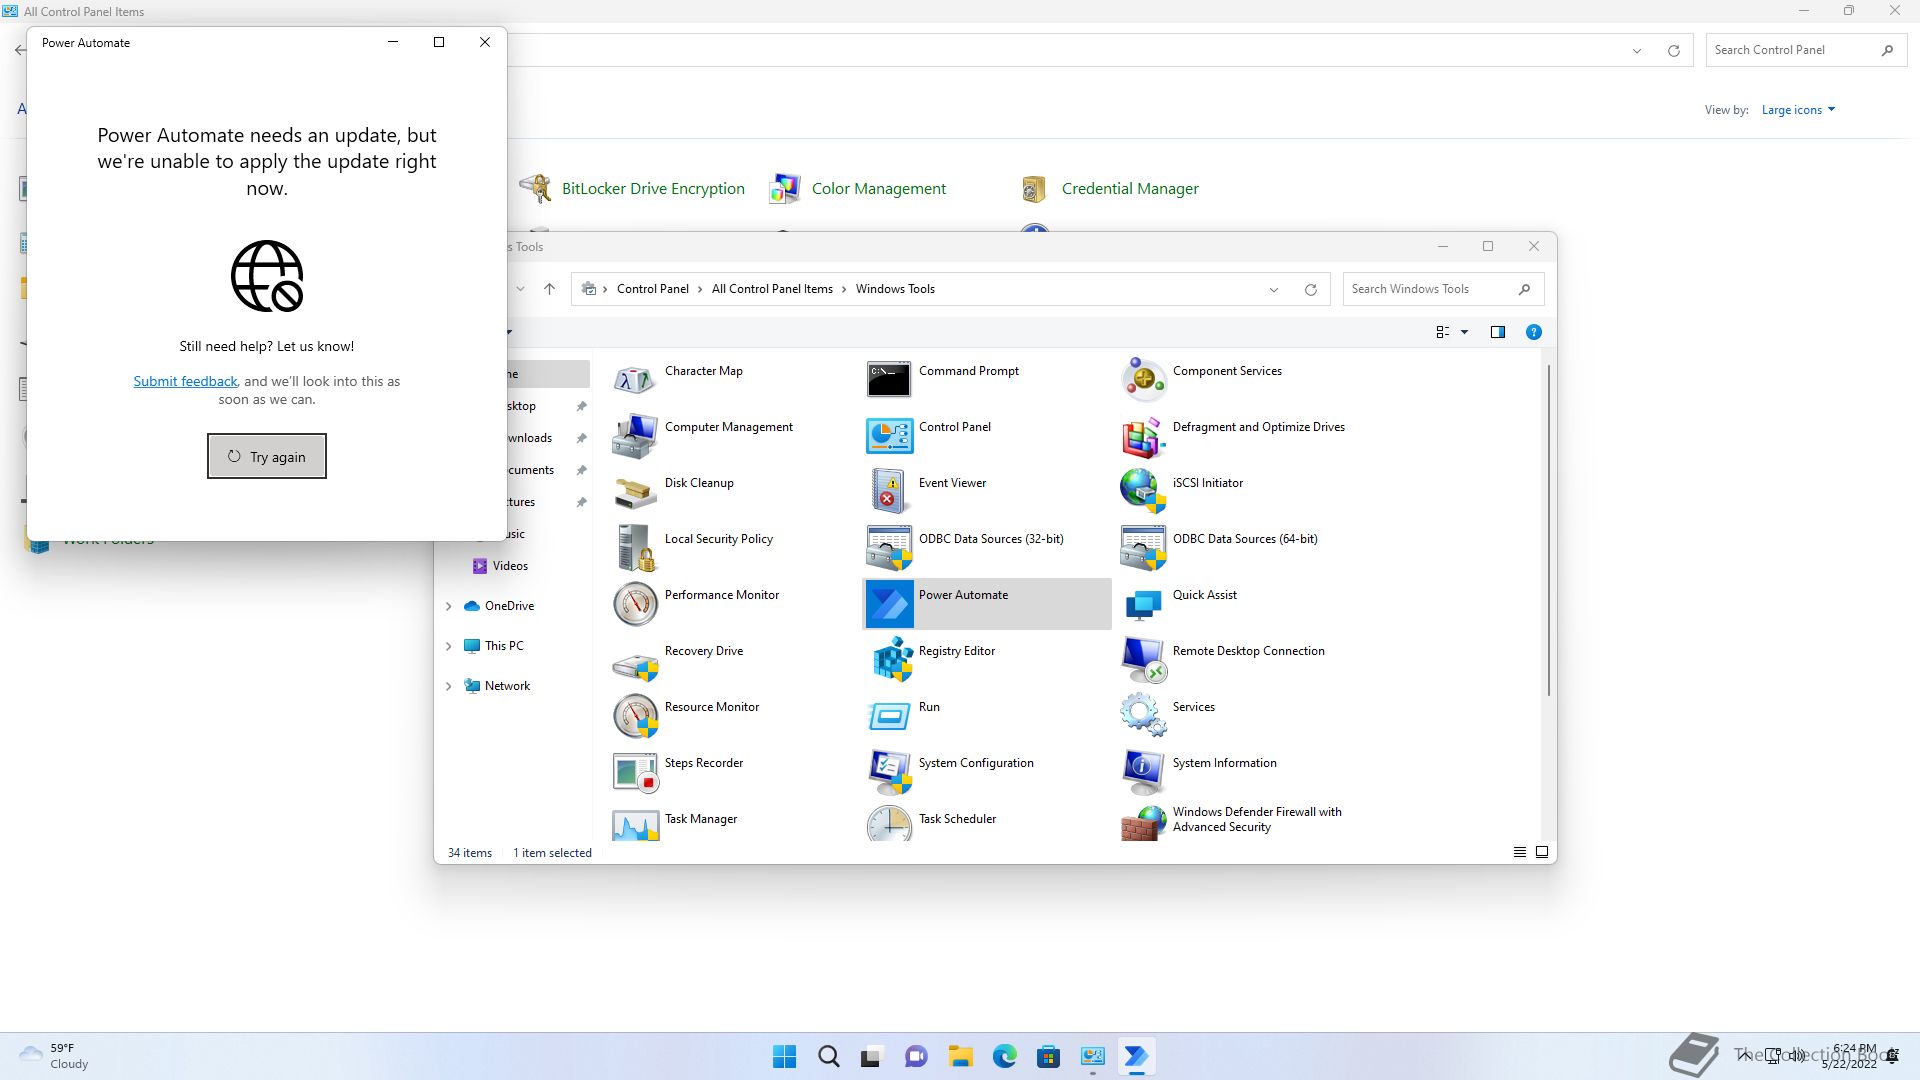Expand This PC in navigation pane
1920x1080 pixels.
coord(449,646)
